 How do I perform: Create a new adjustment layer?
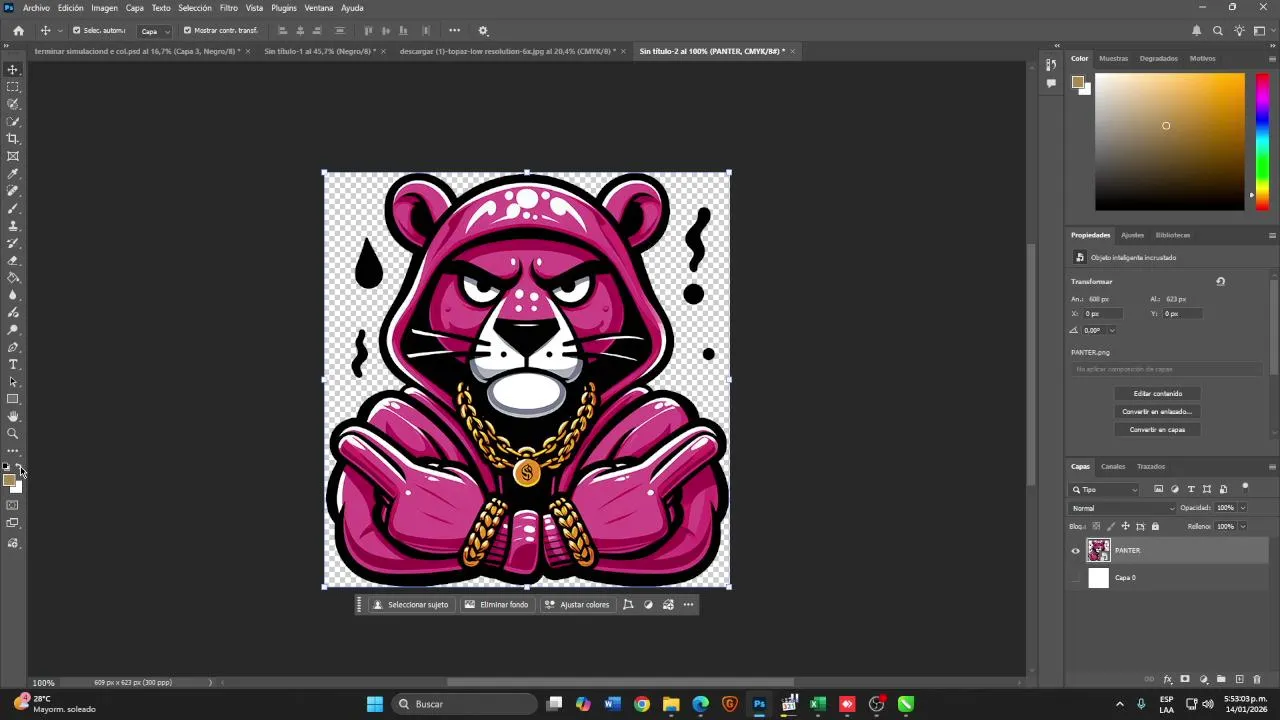(x=1204, y=679)
